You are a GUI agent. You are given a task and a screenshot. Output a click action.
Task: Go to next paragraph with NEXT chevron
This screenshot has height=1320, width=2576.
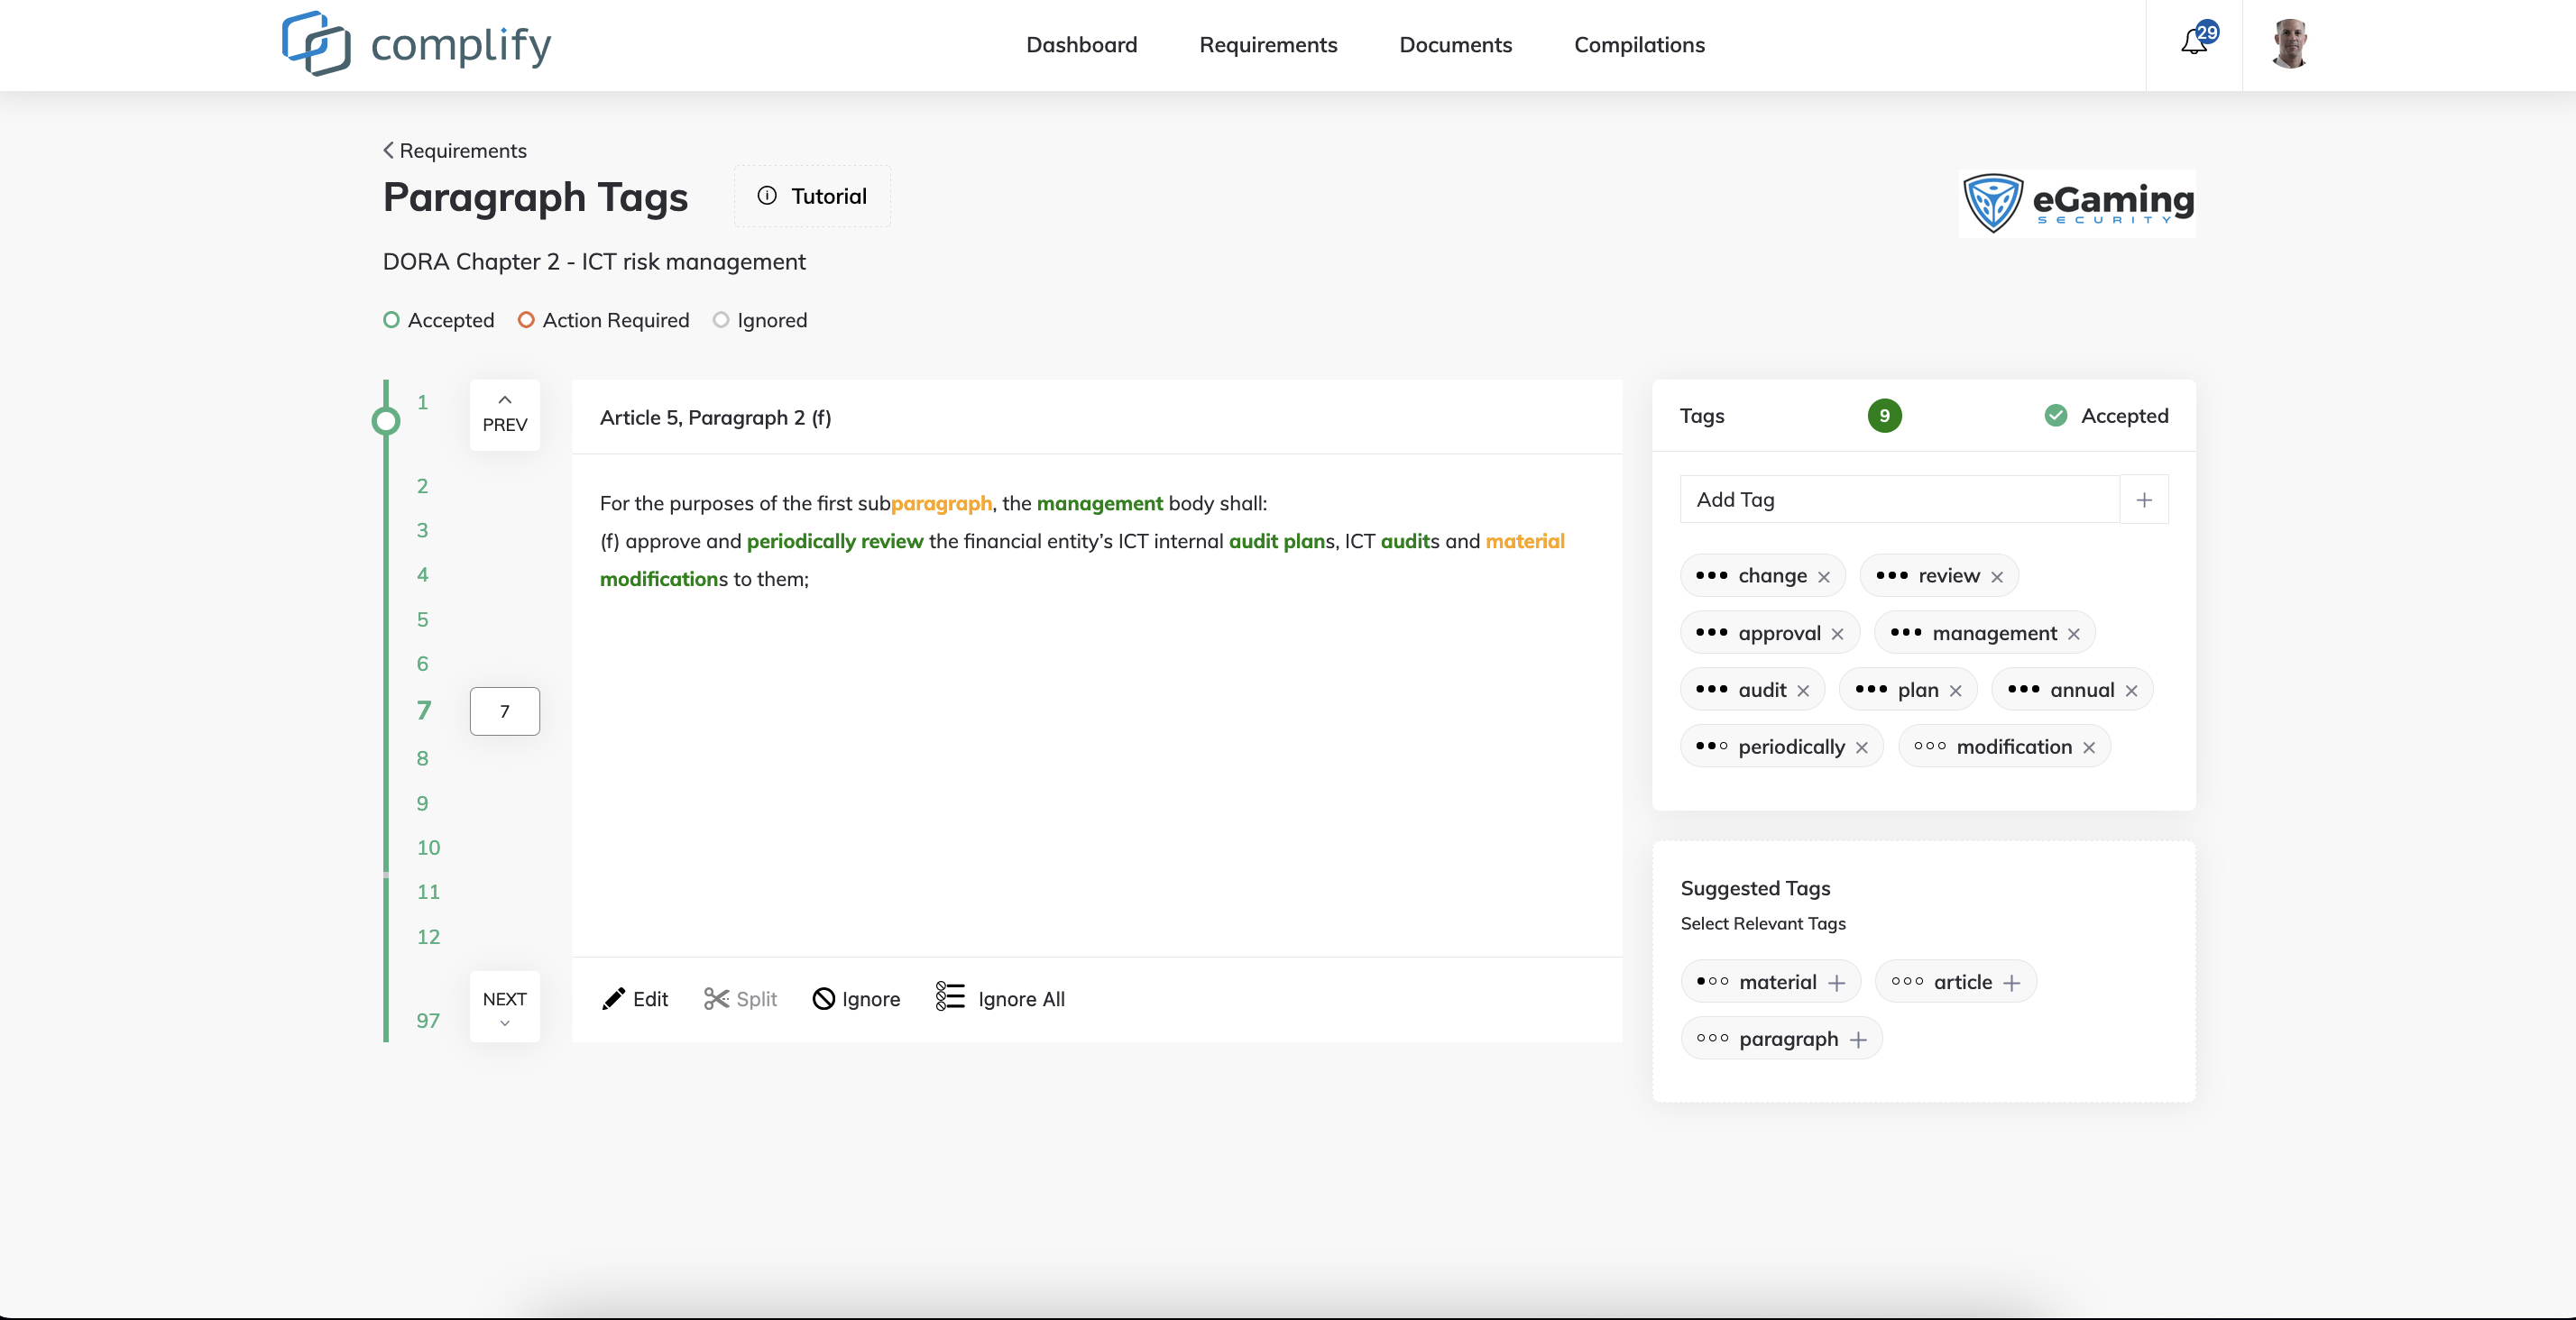click(x=505, y=1023)
